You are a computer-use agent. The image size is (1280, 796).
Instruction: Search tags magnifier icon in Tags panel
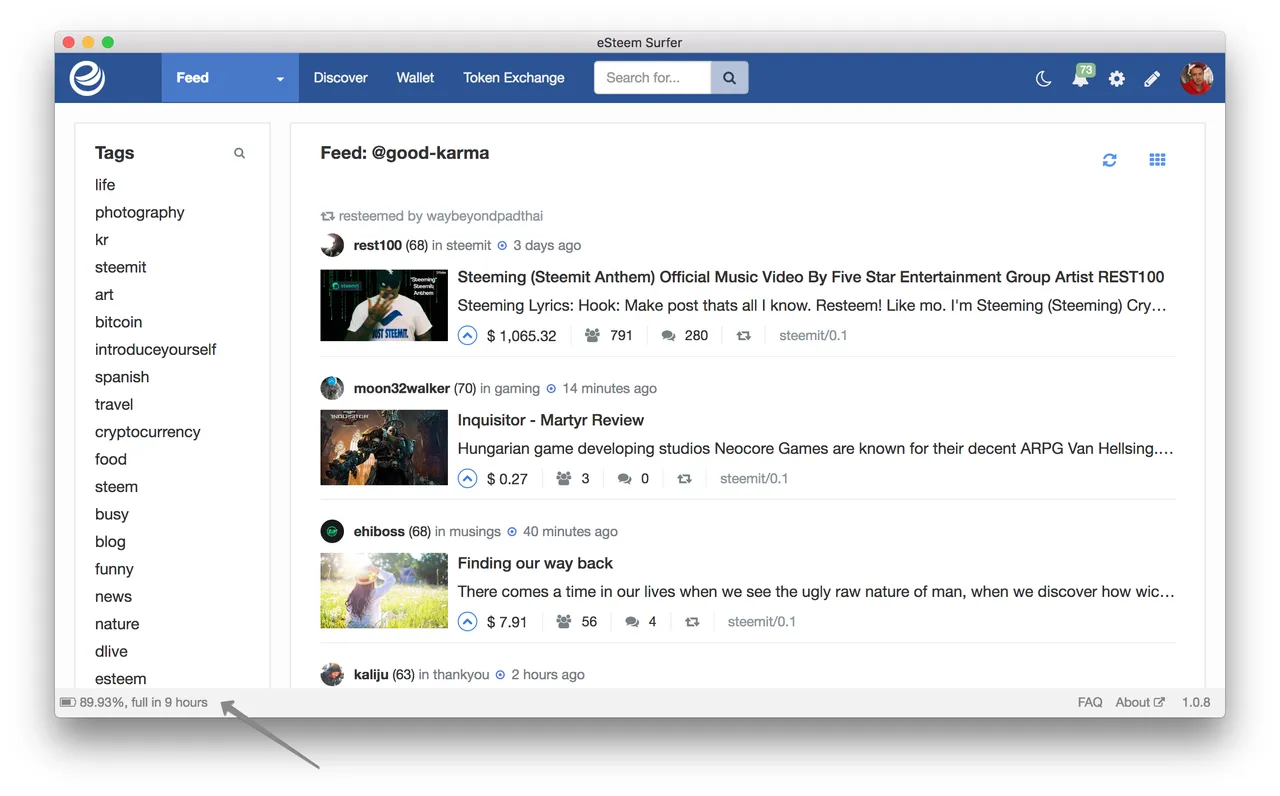pyautogui.click(x=239, y=153)
